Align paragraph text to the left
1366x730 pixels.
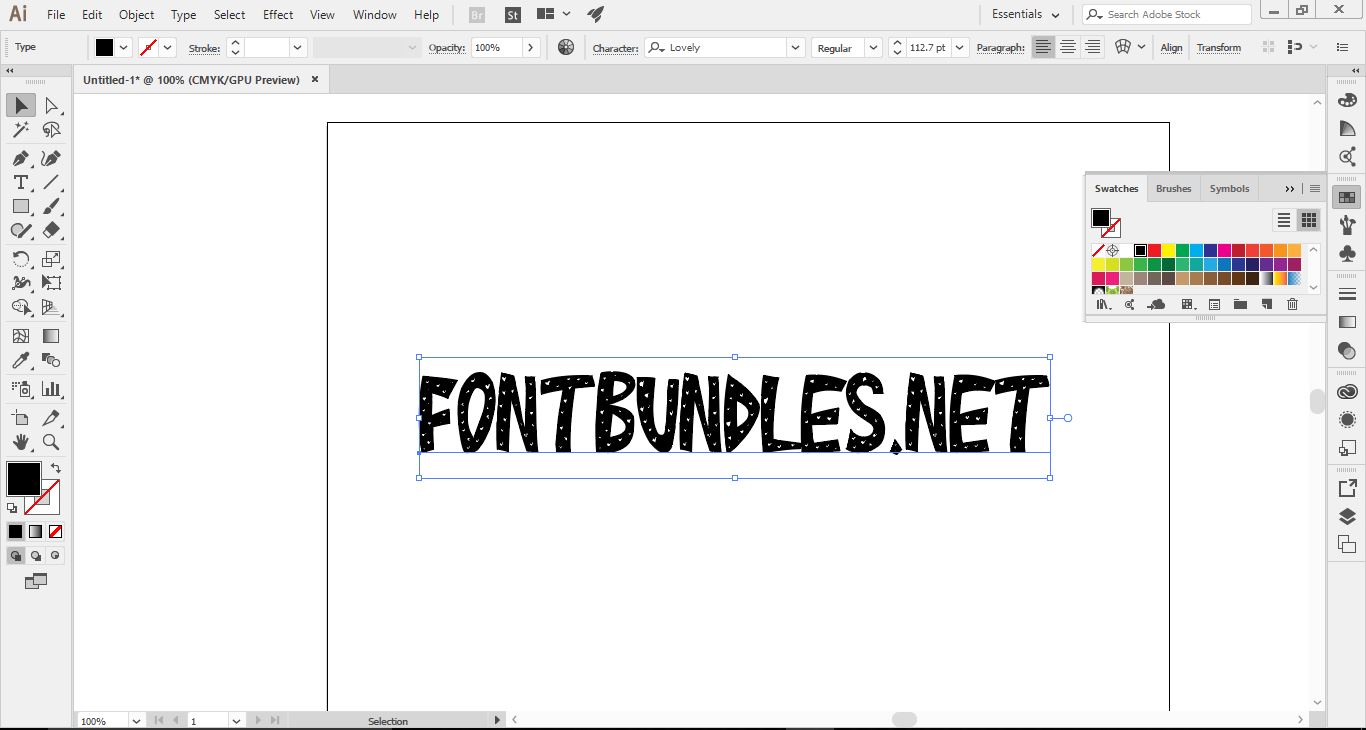coord(1043,47)
